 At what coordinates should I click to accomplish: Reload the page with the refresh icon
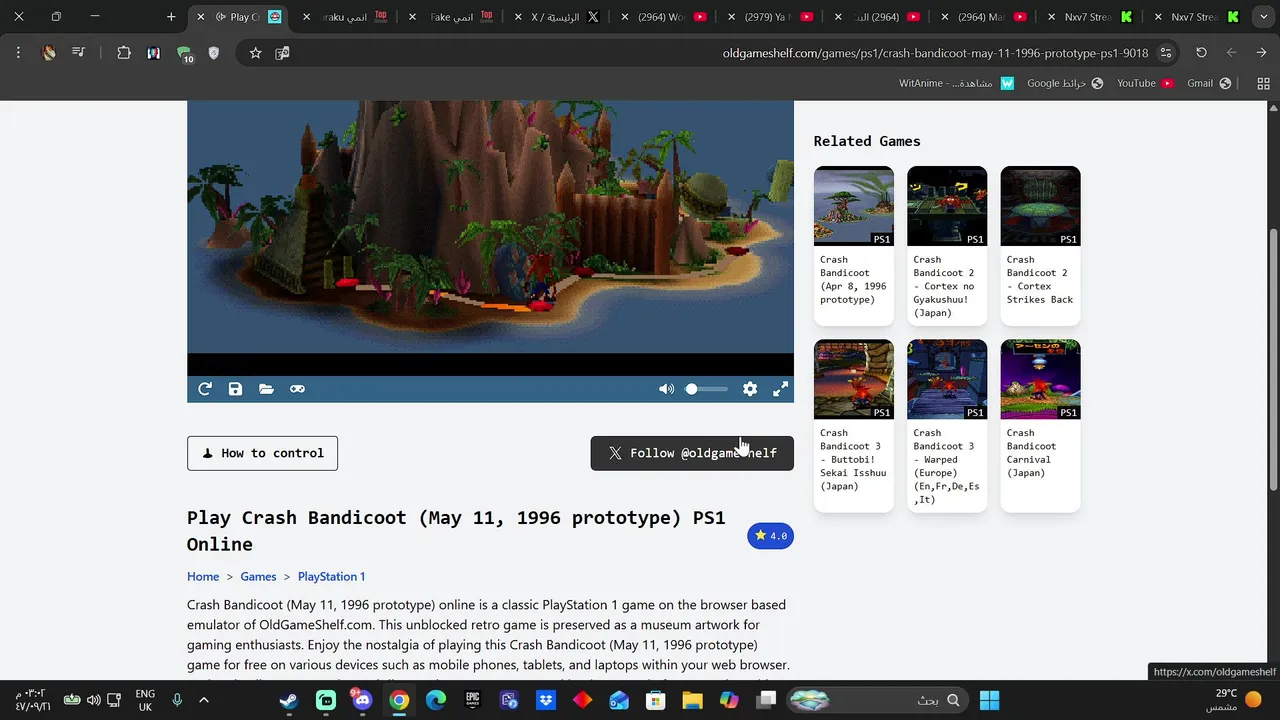pos(1201,53)
